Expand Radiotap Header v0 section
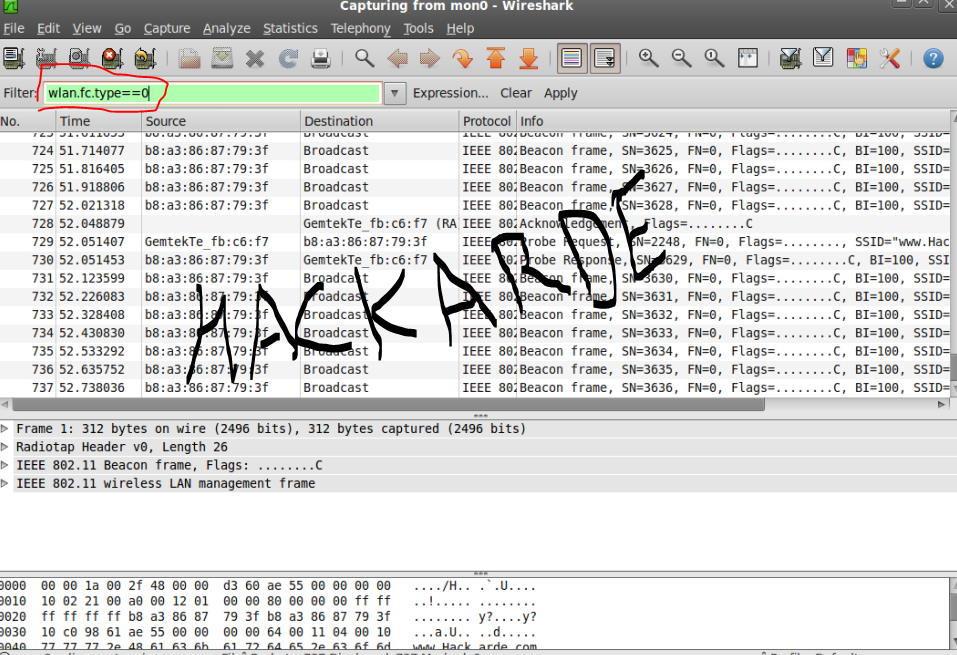957x655 pixels. coord(5,447)
